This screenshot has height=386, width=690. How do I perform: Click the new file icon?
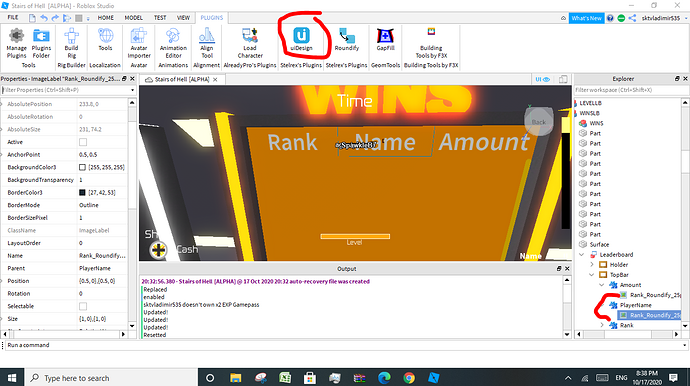pyautogui.click(x=32, y=18)
